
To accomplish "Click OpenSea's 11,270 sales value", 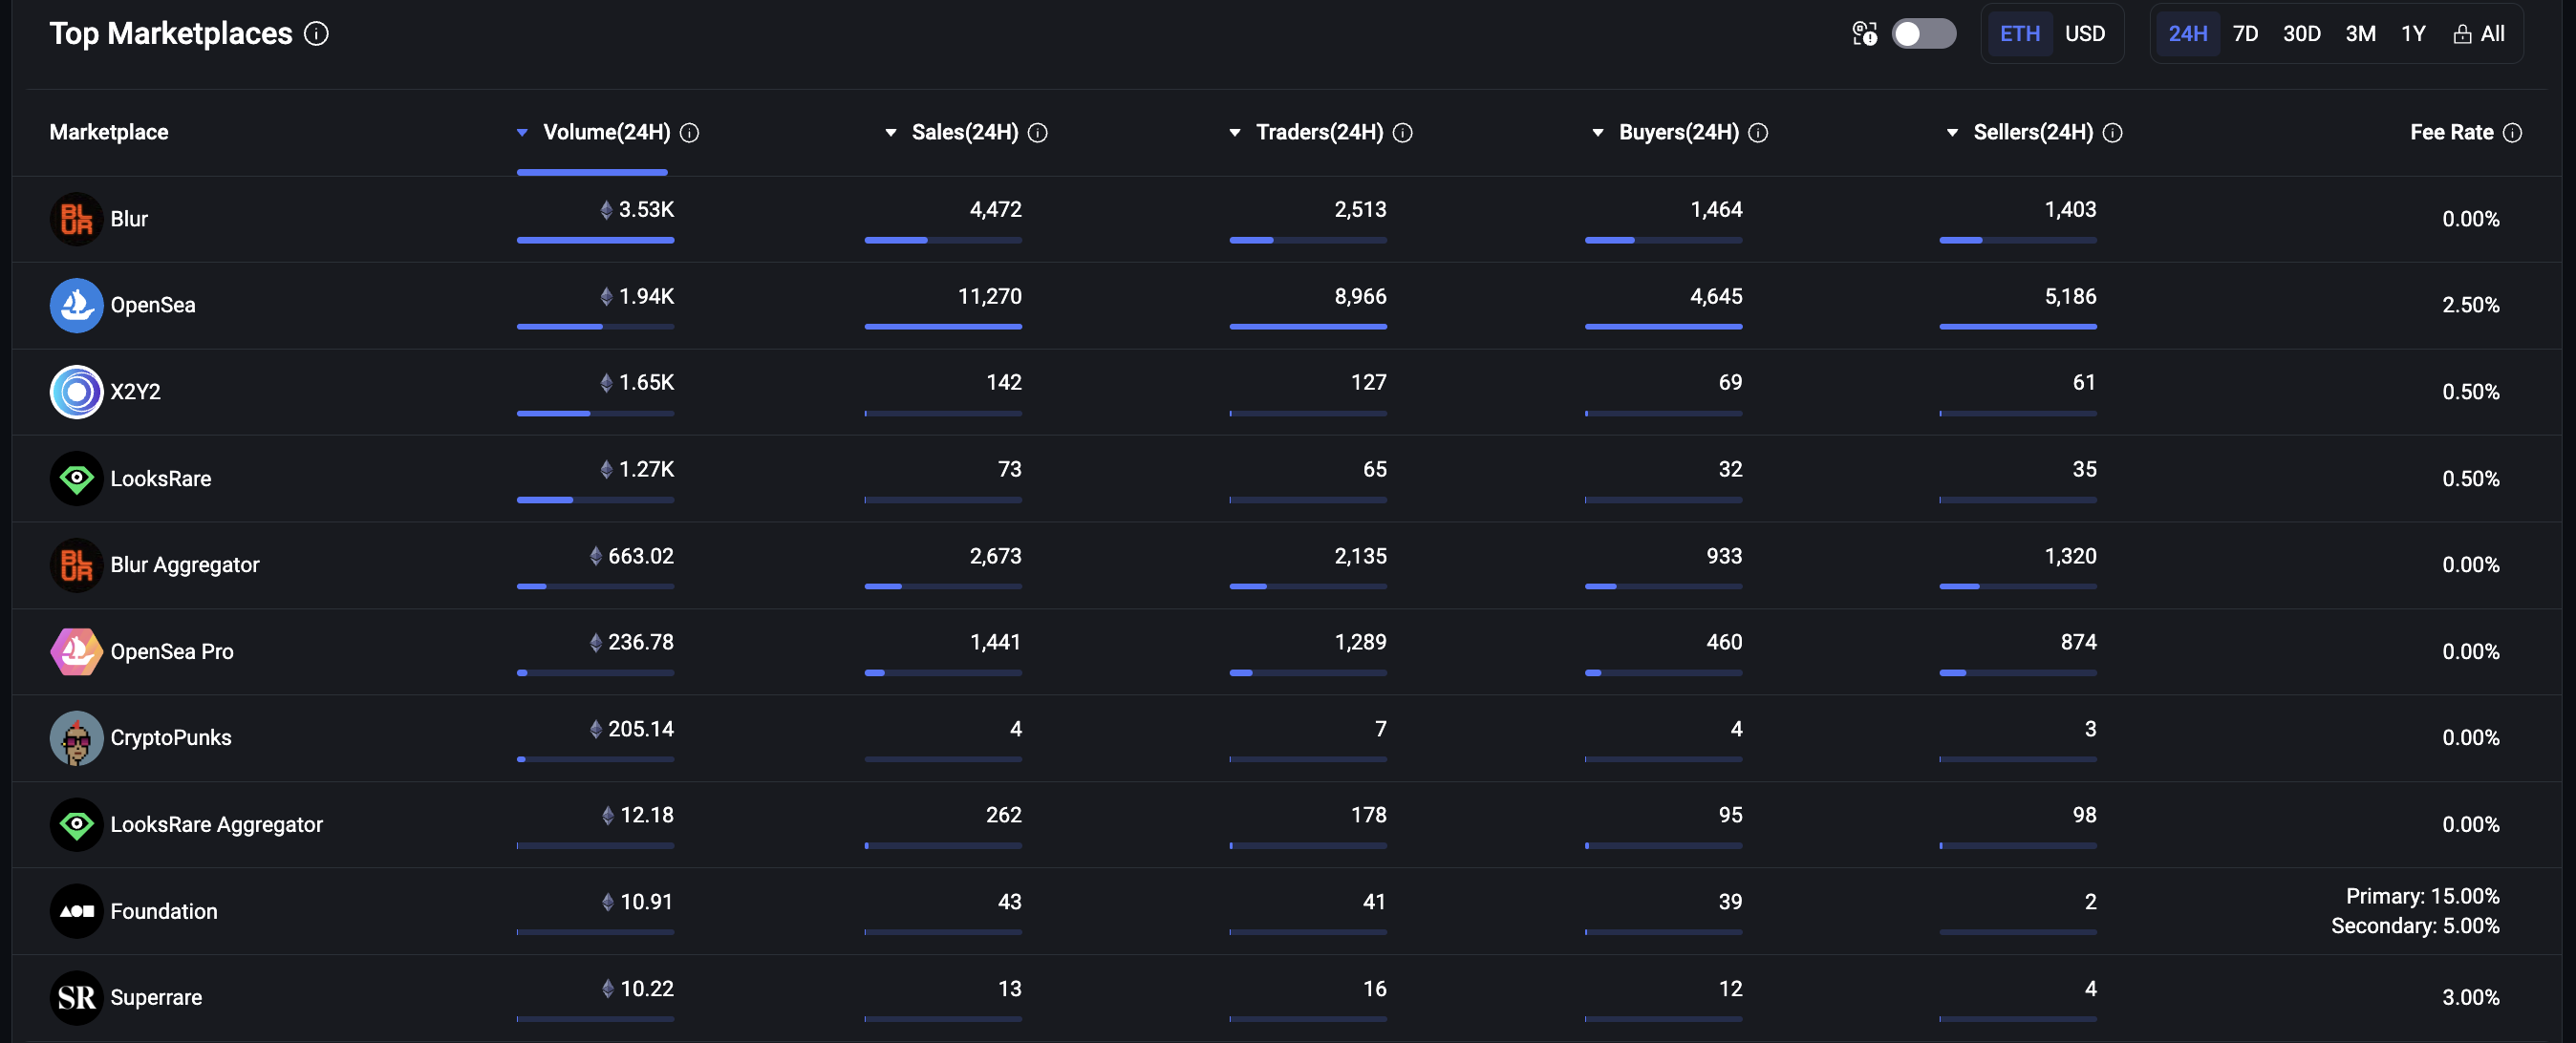I will (x=989, y=296).
